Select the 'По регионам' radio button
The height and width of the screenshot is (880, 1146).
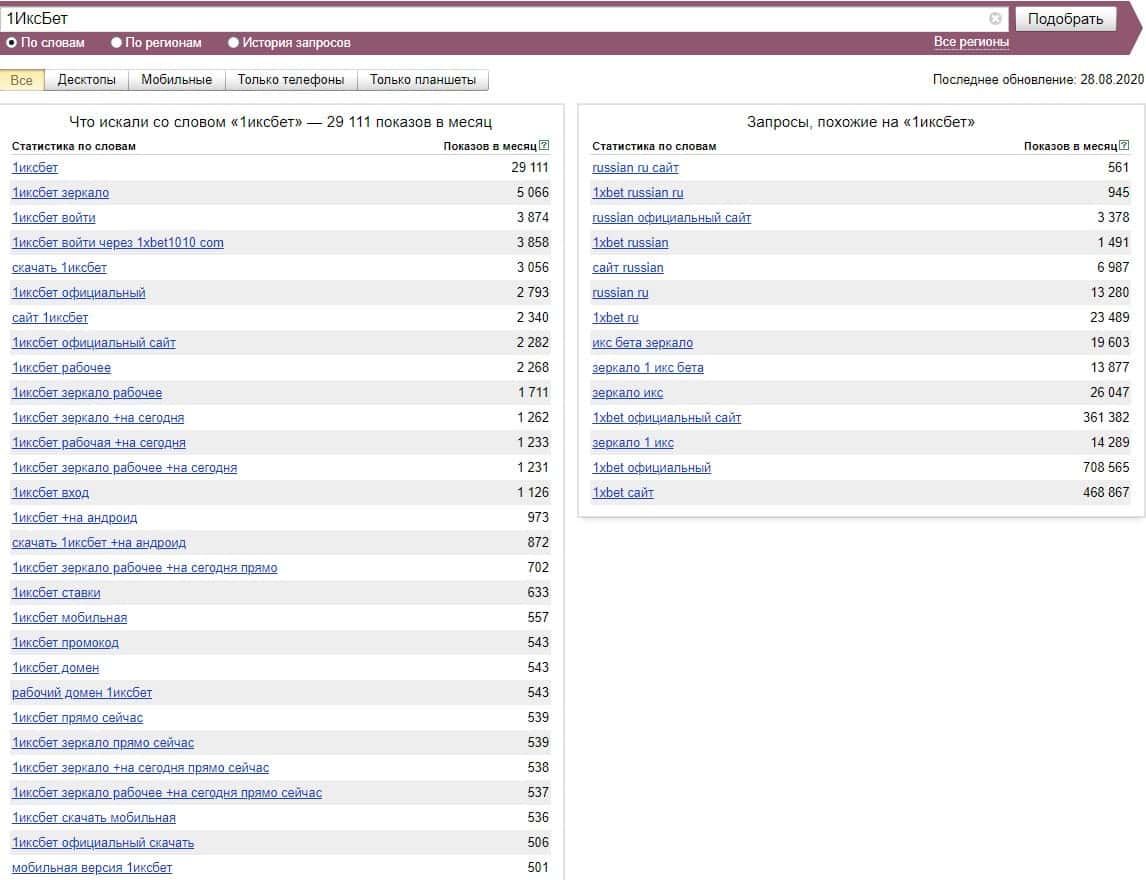116,43
